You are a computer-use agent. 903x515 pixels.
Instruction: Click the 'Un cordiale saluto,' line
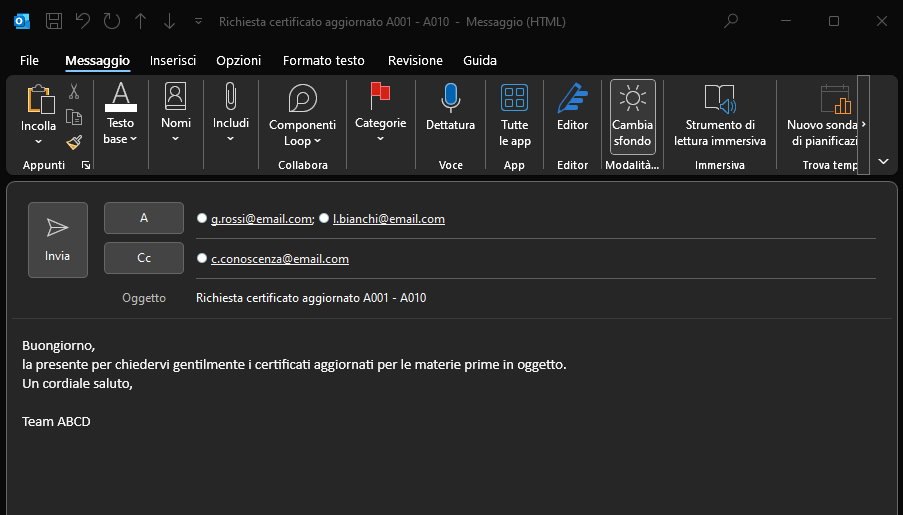point(77,384)
